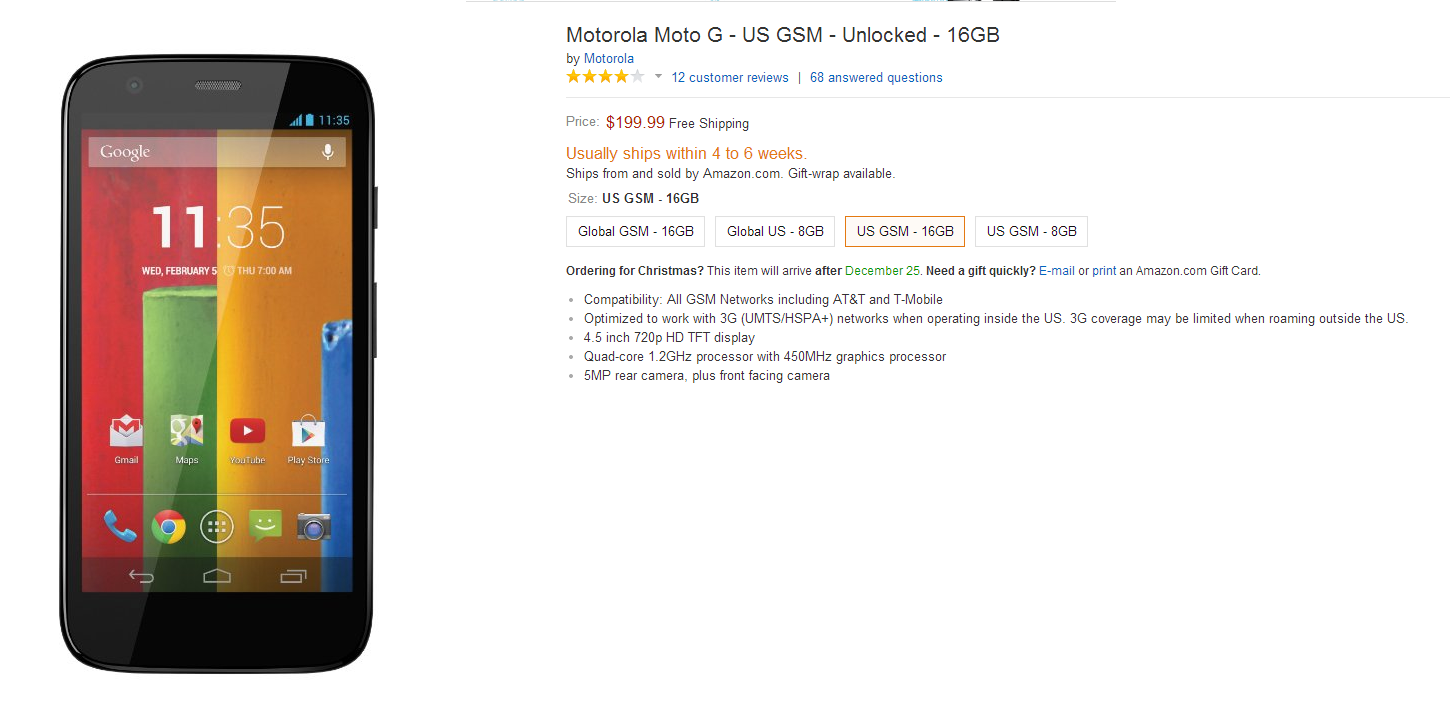Click the green Messaging icon on the phone
The image size is (1450, 706).
[265, 525]
